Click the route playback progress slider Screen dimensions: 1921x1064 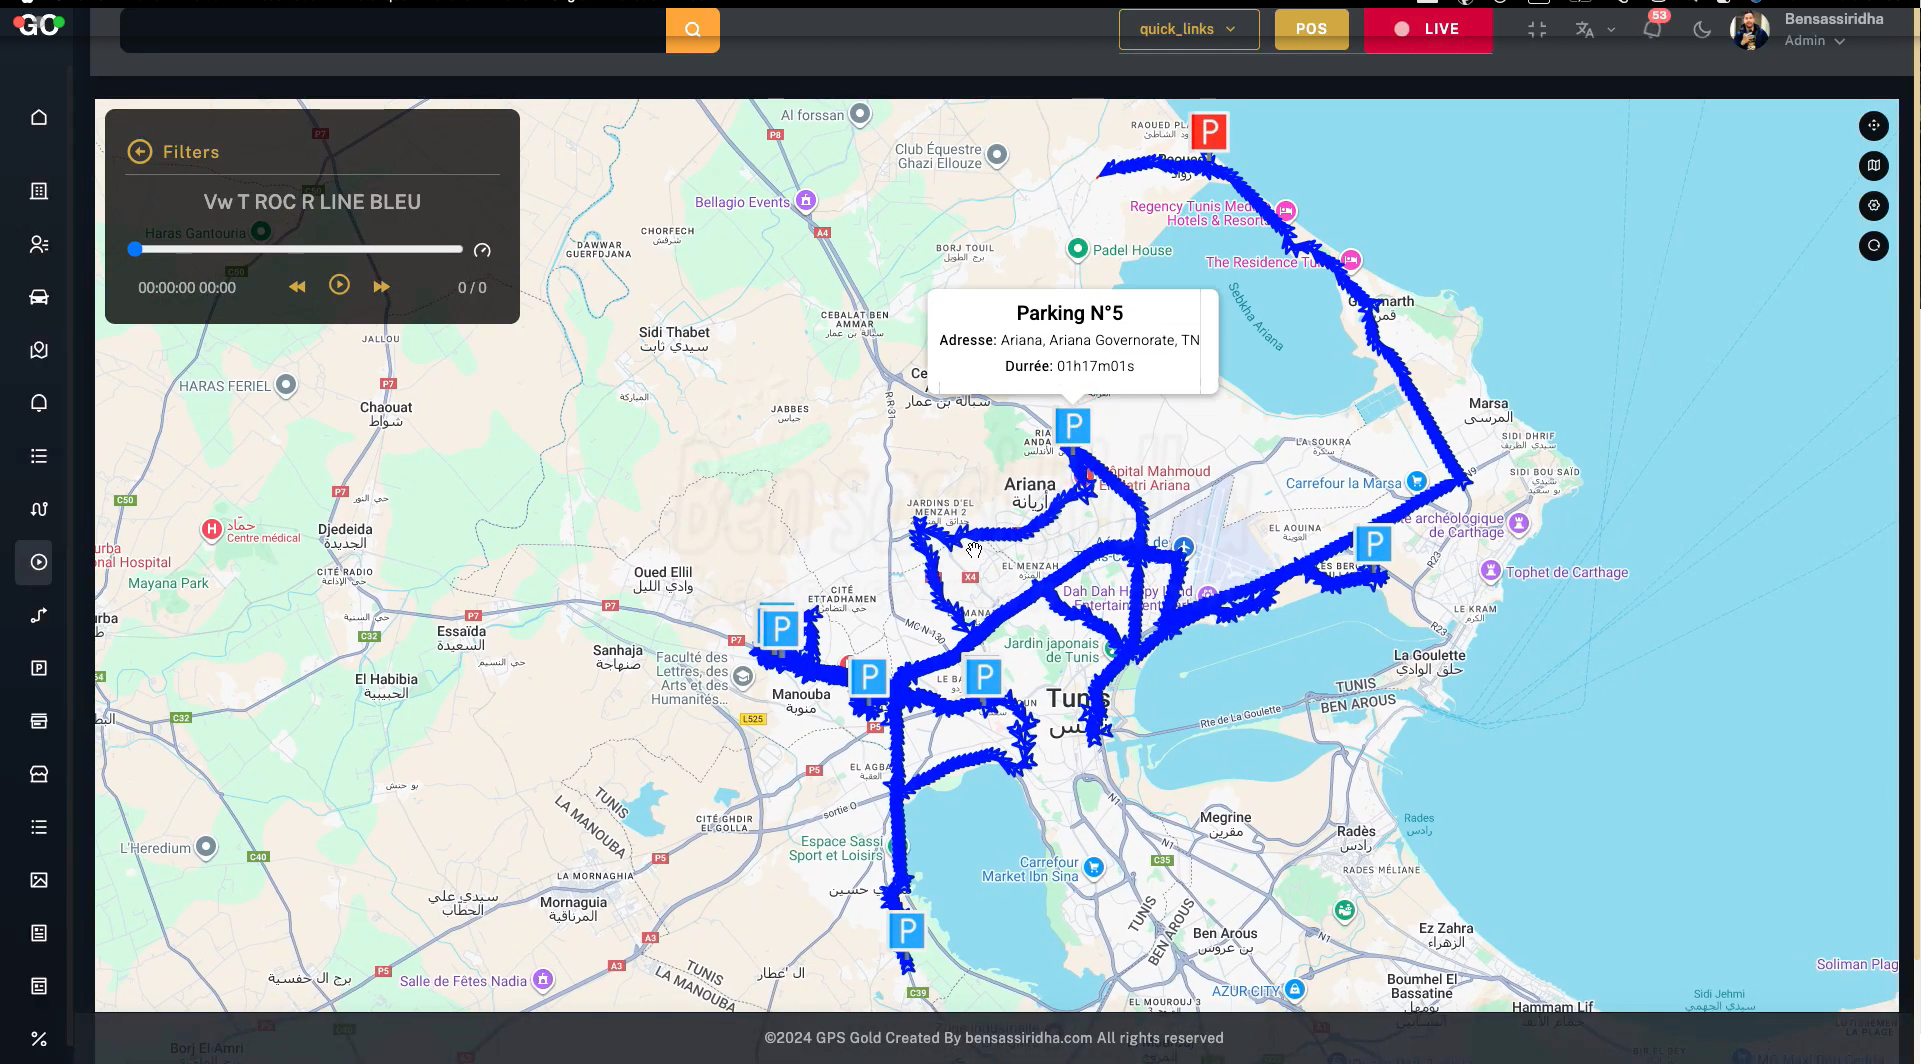coord(298,249)
